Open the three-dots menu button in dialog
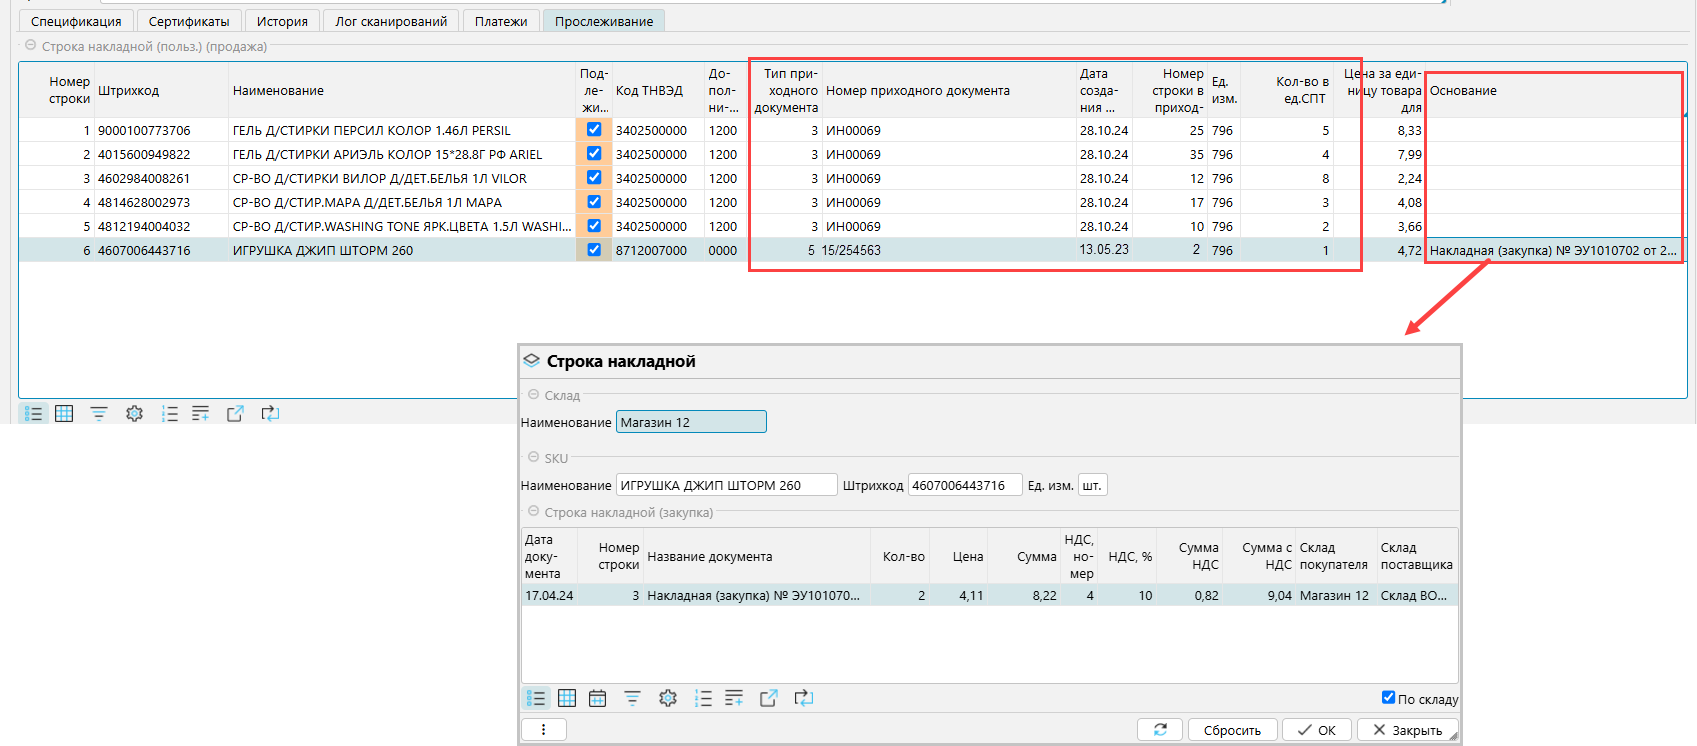 click(544, 730)
